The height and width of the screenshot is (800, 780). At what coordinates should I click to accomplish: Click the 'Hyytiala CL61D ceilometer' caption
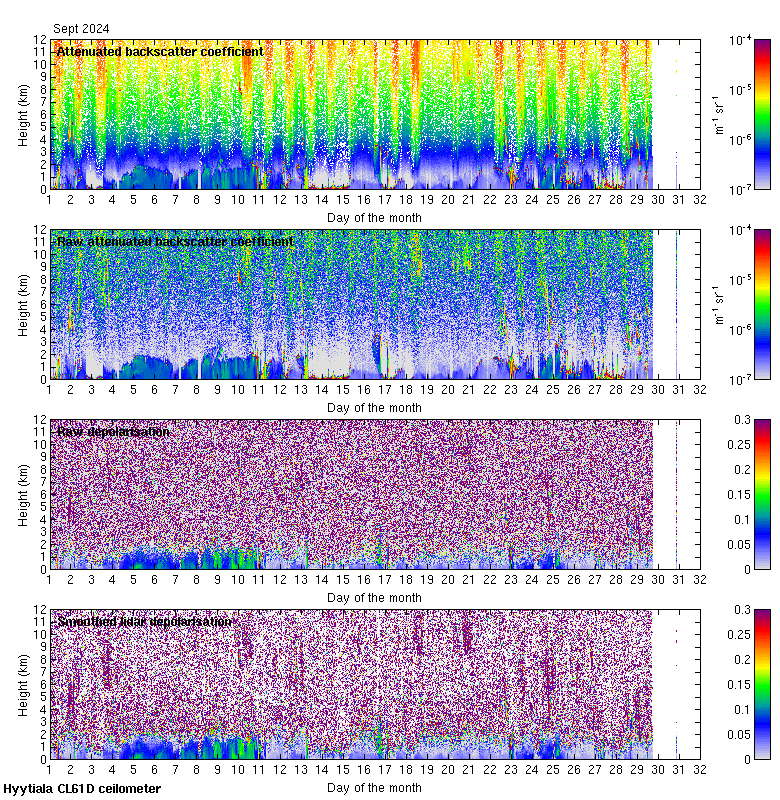point(81,789)
